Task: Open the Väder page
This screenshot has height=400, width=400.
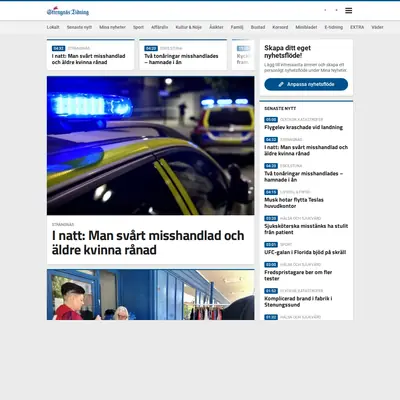Action: pos(377,27)
